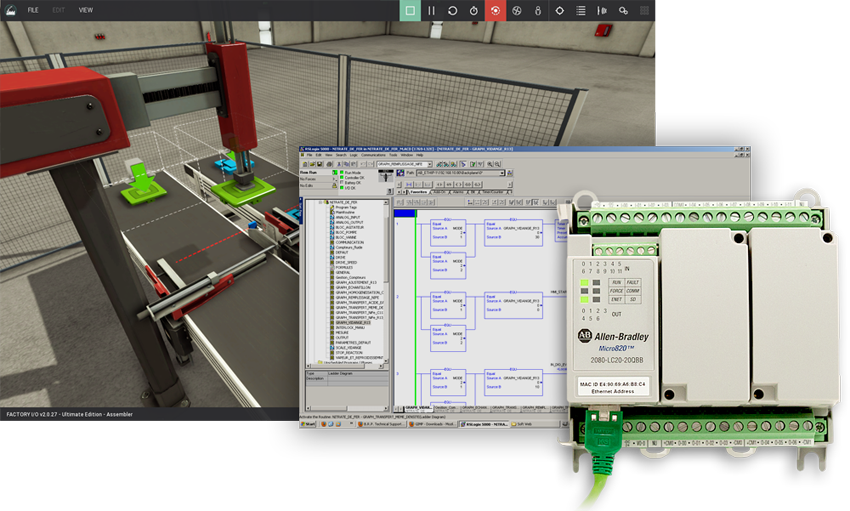This screenshot has height=511, width=850.
Task: Select ANALOG_INPUT routine in the tree
Action: pos(347,217)
